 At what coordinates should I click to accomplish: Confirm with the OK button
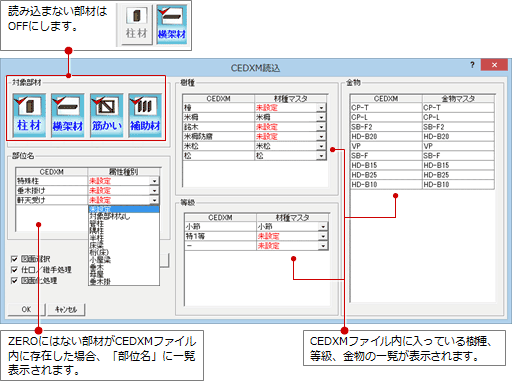coord(26,309)
